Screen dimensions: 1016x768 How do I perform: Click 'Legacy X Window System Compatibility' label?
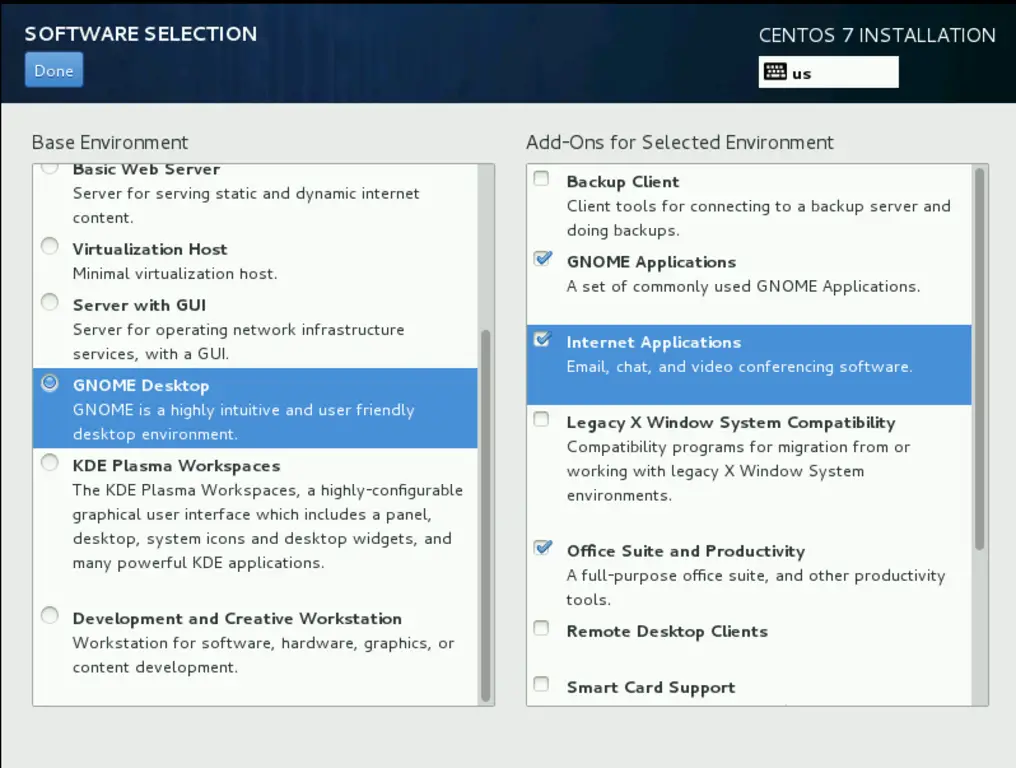(x=731, y=423)
